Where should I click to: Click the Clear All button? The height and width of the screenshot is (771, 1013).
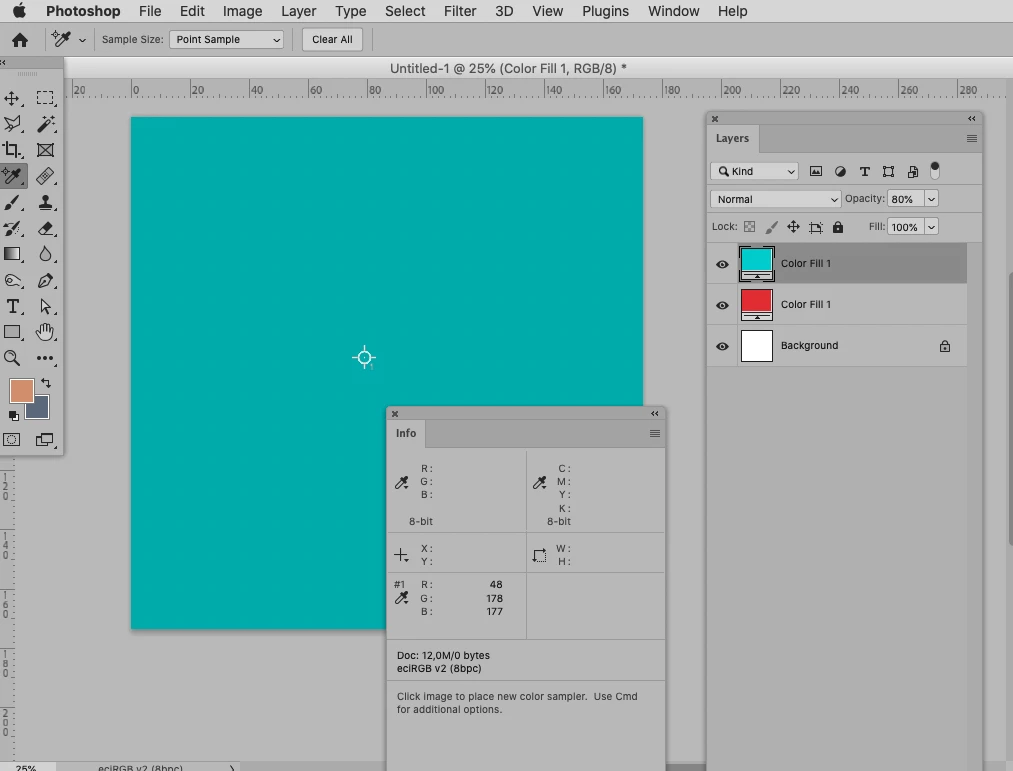[332, 39]
